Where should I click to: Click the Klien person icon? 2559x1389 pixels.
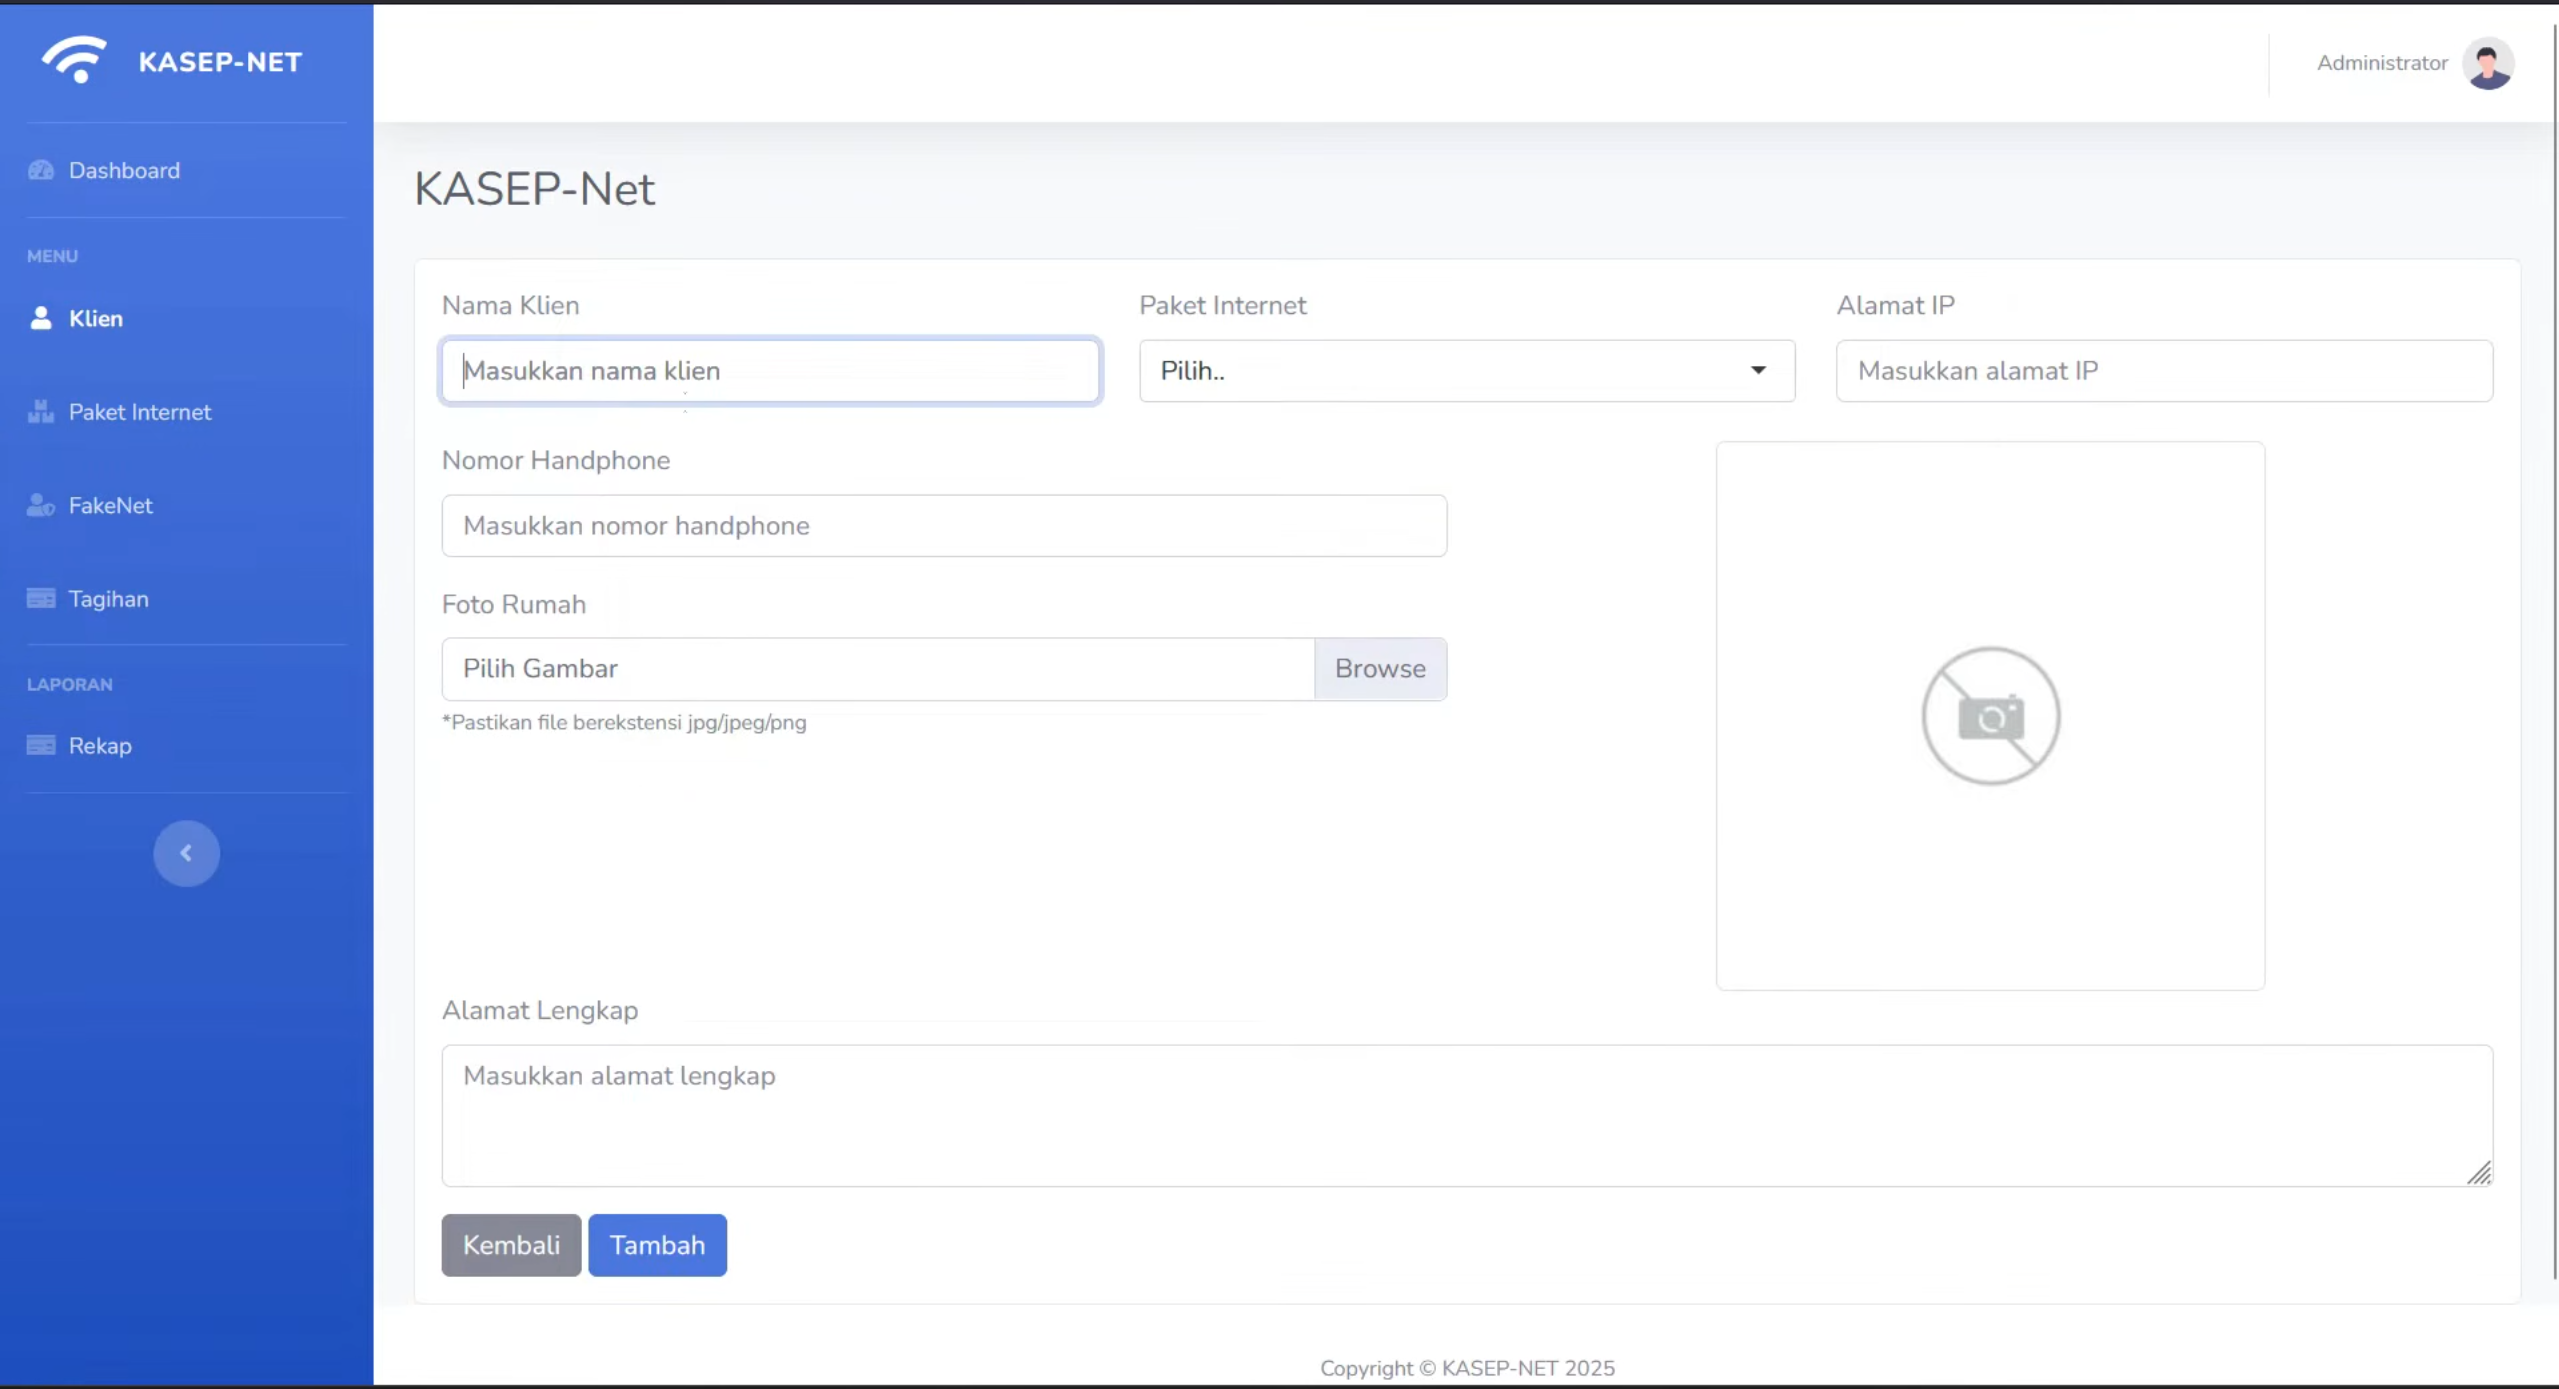click(41, 318)
